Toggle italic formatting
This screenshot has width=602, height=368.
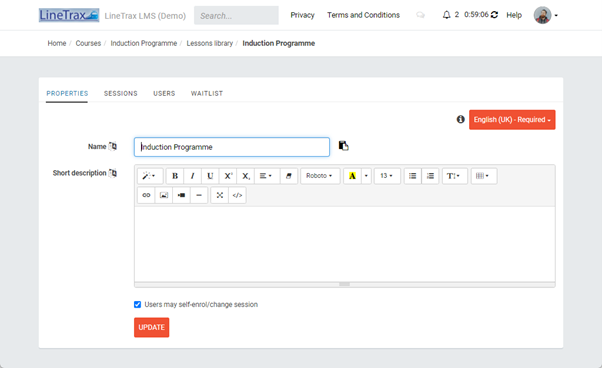click(193, 176)
